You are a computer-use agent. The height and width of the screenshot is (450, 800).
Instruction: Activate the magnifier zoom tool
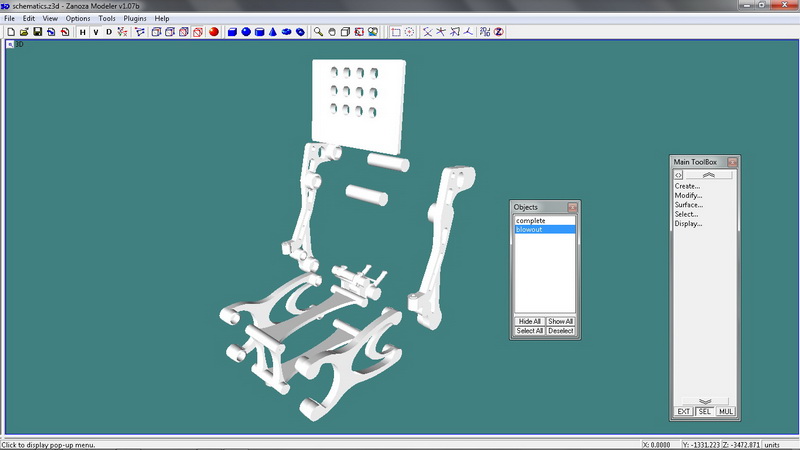point(318,32)
